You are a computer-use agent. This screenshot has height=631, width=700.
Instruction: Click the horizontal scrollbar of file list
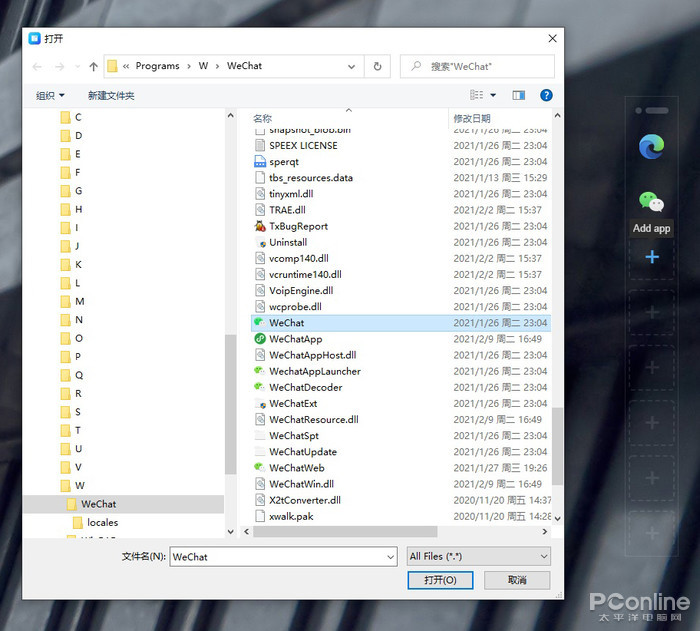point(345,531)
